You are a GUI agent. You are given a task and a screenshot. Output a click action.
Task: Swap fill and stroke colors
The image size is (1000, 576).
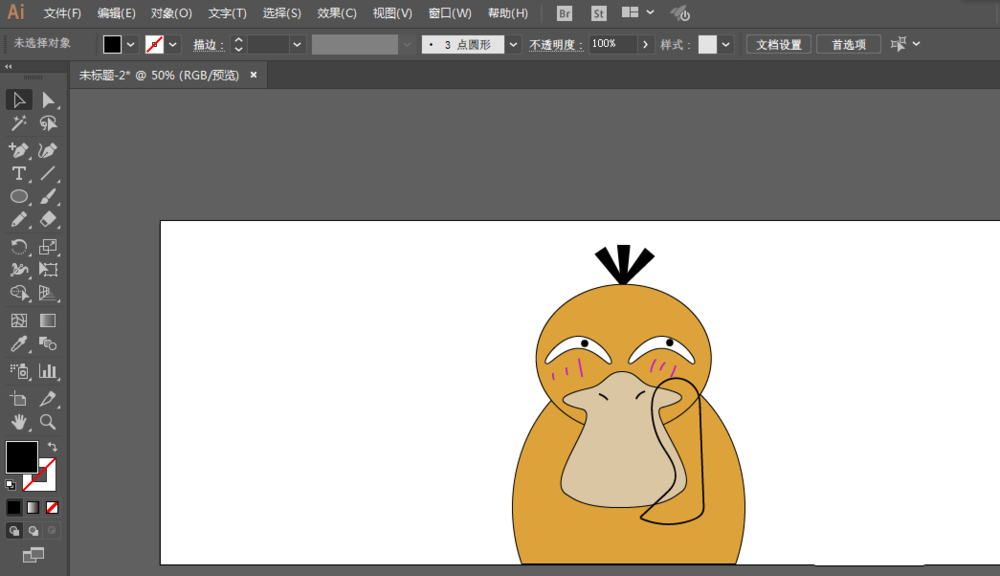(52, 447)
